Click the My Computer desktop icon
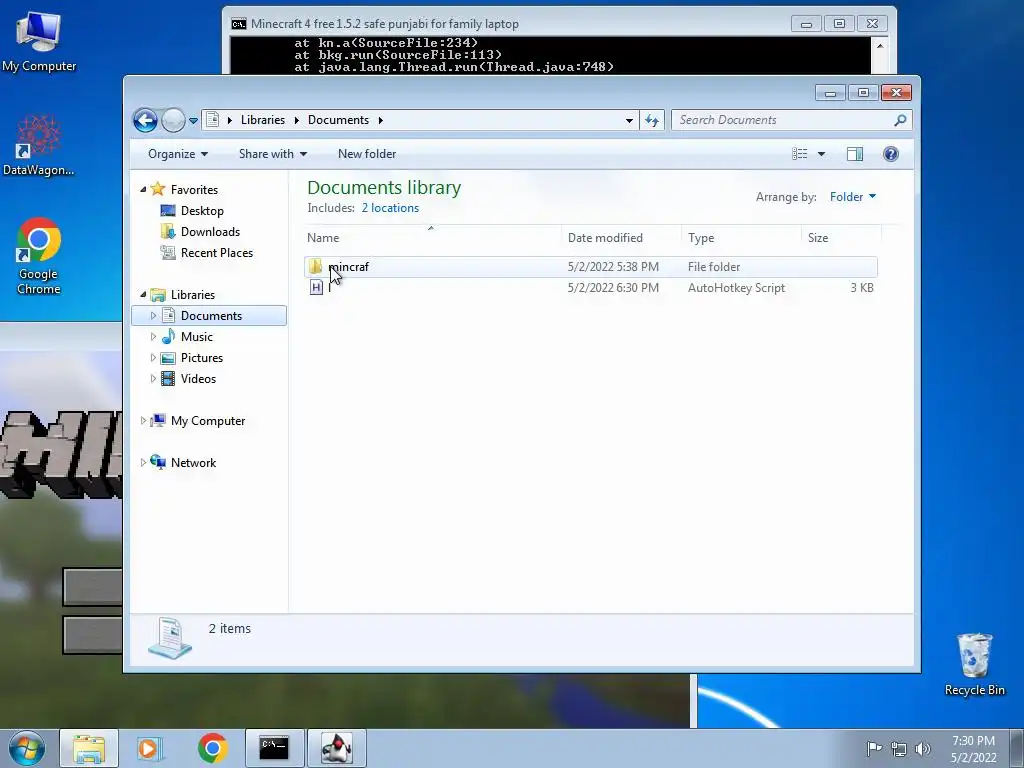Viewport: 1024px width, 768px height. (x=39, y=42)
